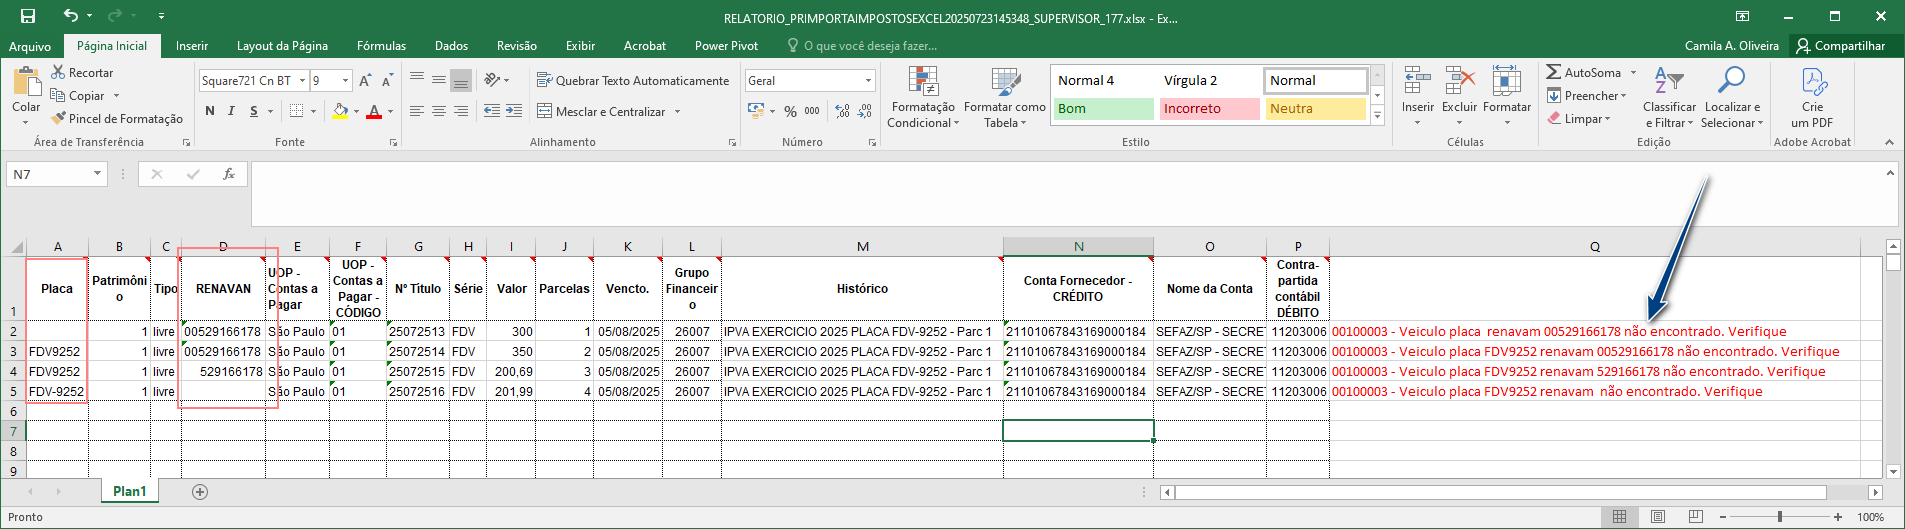Undo the last action

70,16
